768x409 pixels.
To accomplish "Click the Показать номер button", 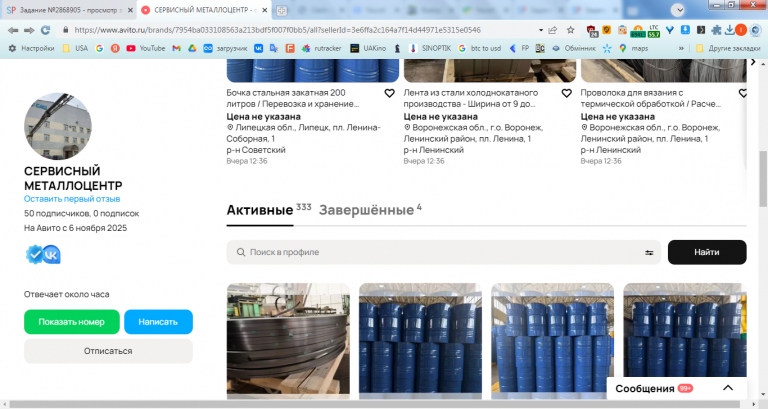I will pos(72,322).
